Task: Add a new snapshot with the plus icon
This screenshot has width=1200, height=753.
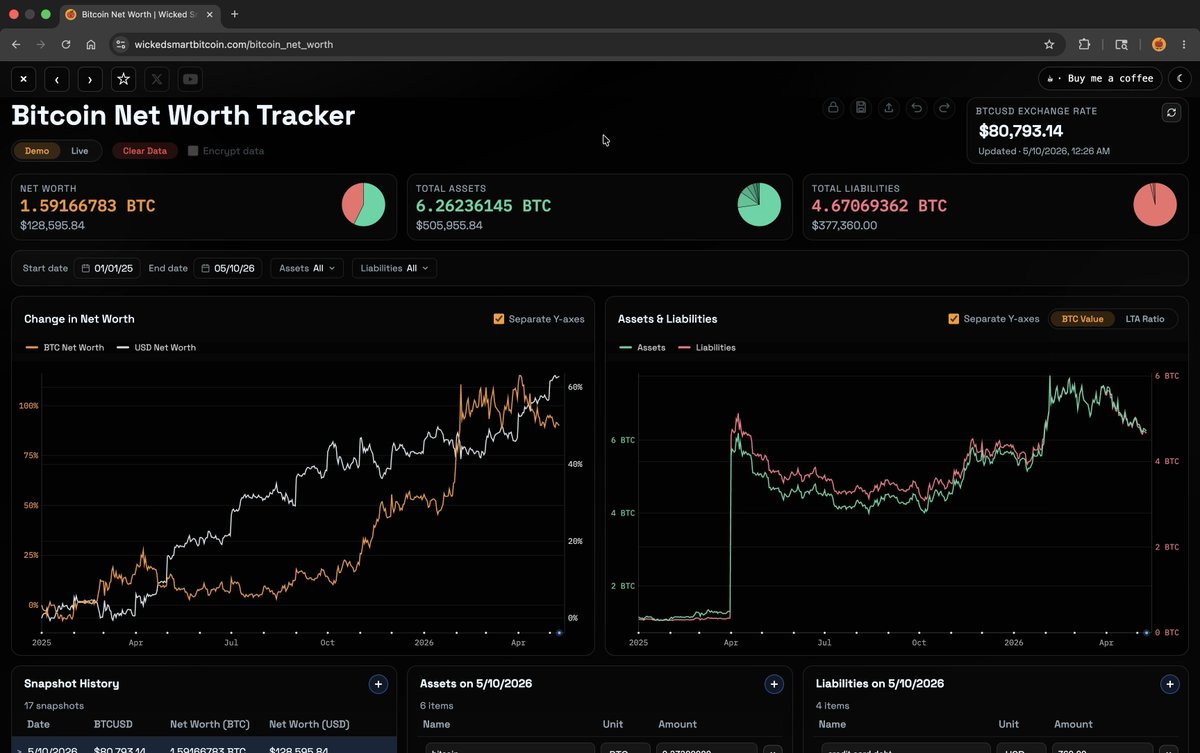Action: [x=378, y=684]
